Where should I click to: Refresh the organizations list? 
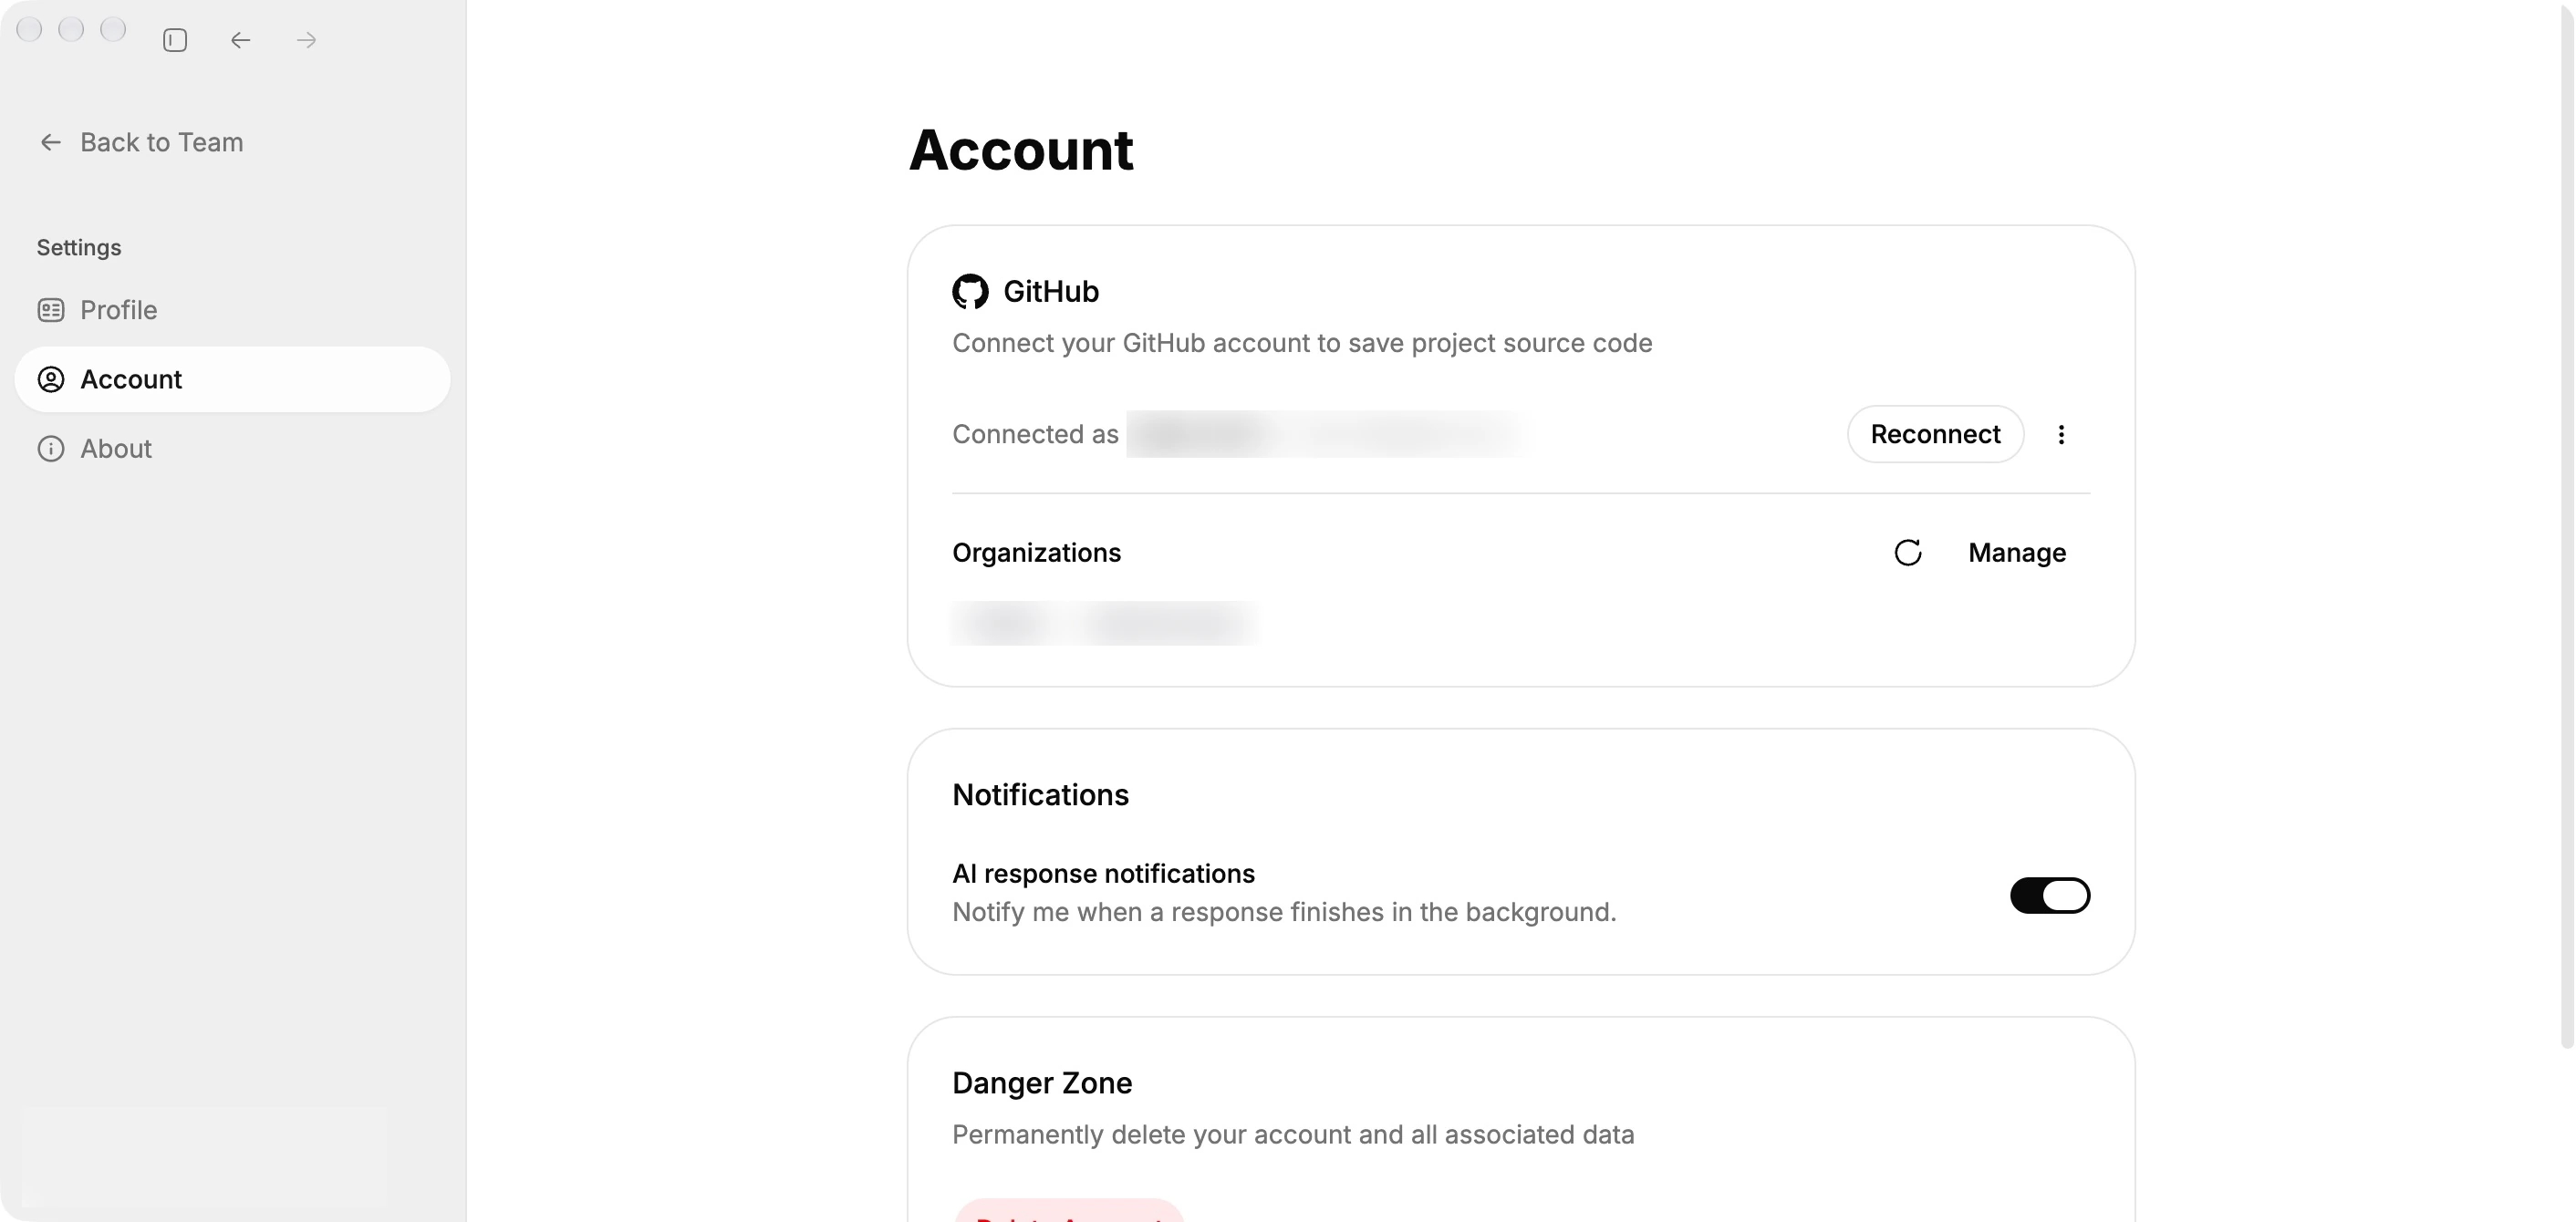coord(1908,553)
